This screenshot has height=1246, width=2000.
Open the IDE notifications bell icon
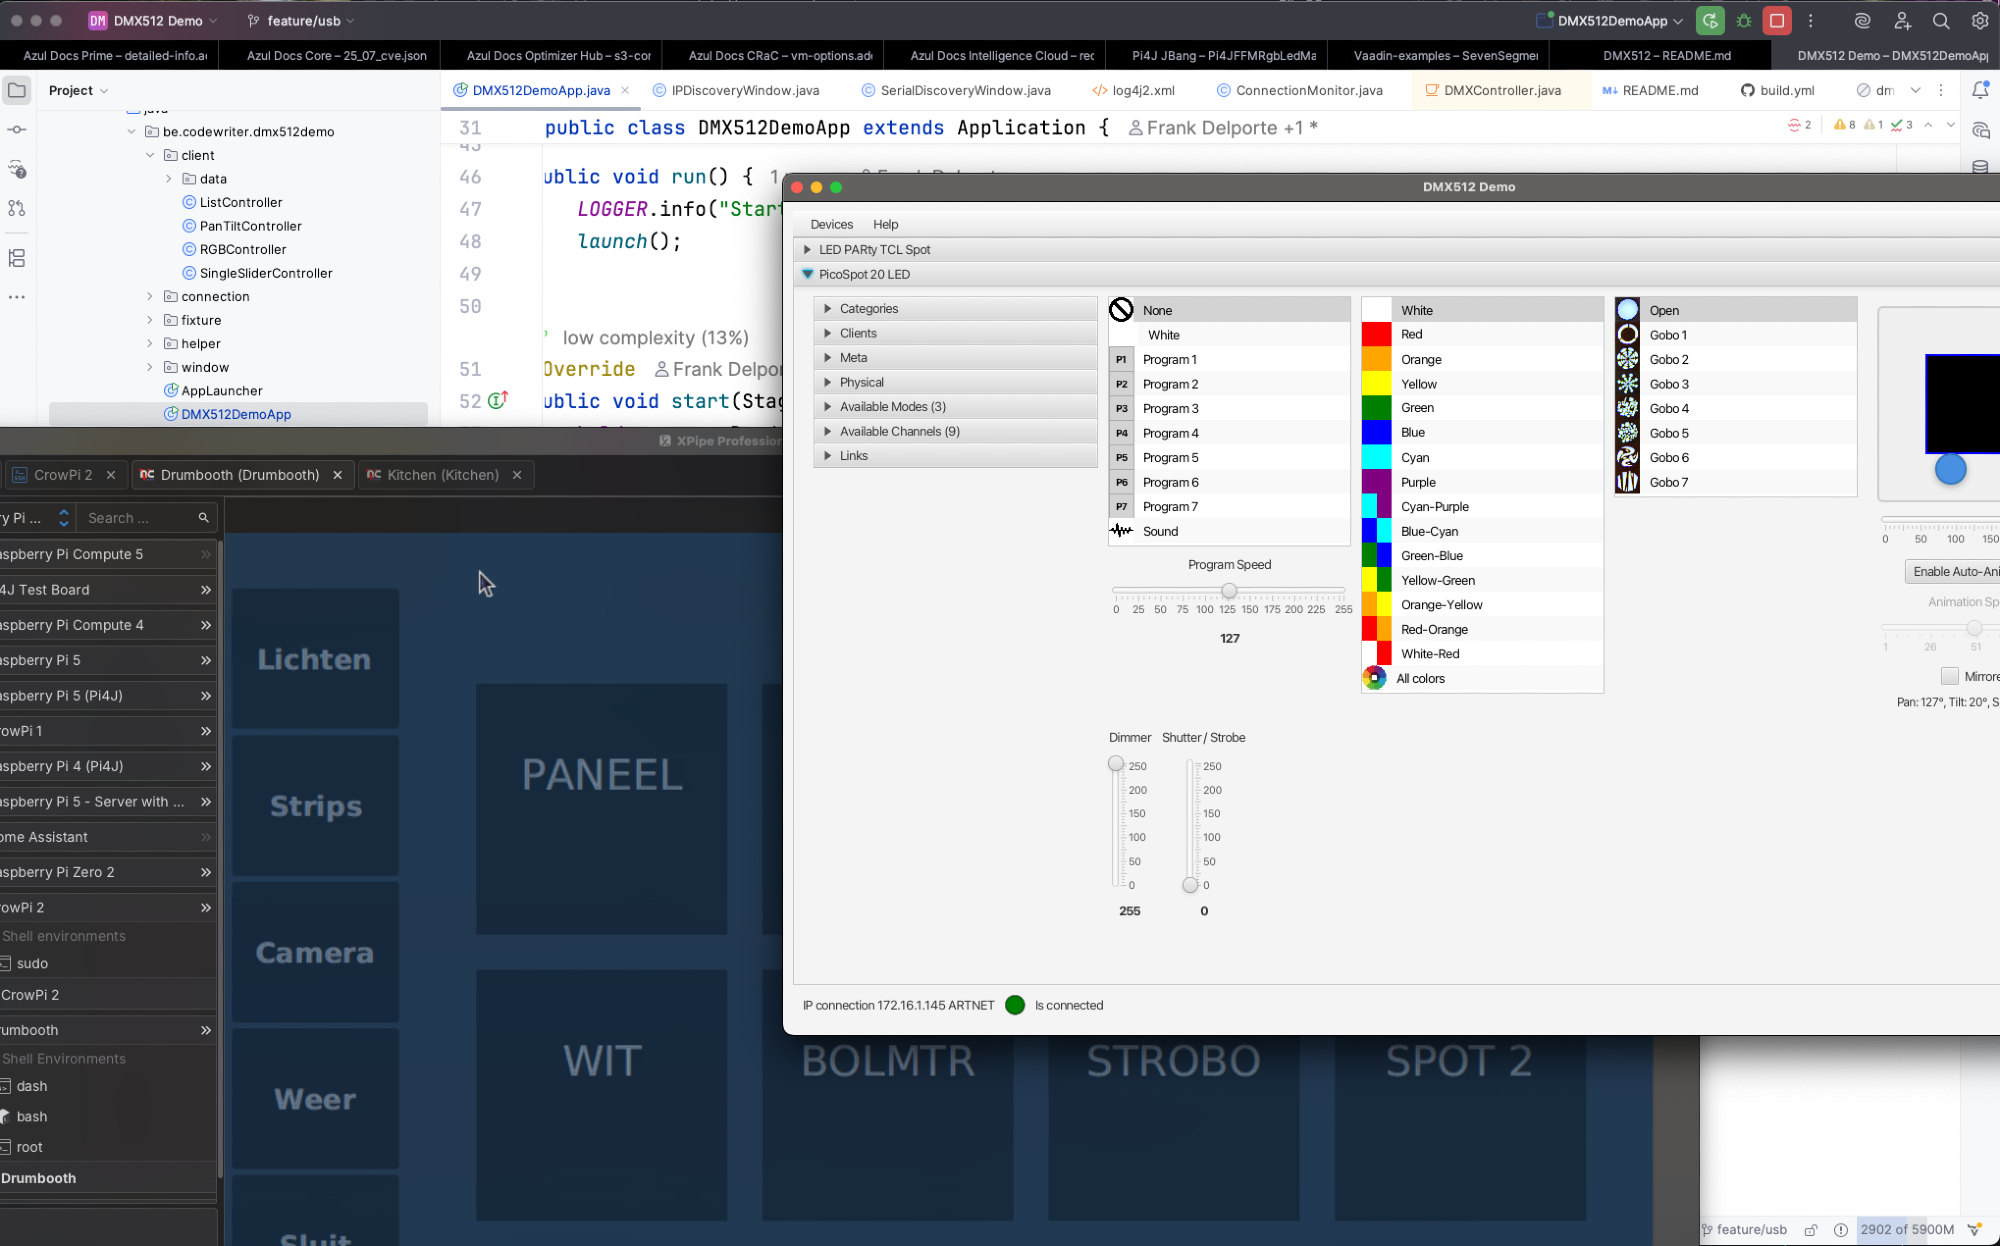coord(1980,90)
